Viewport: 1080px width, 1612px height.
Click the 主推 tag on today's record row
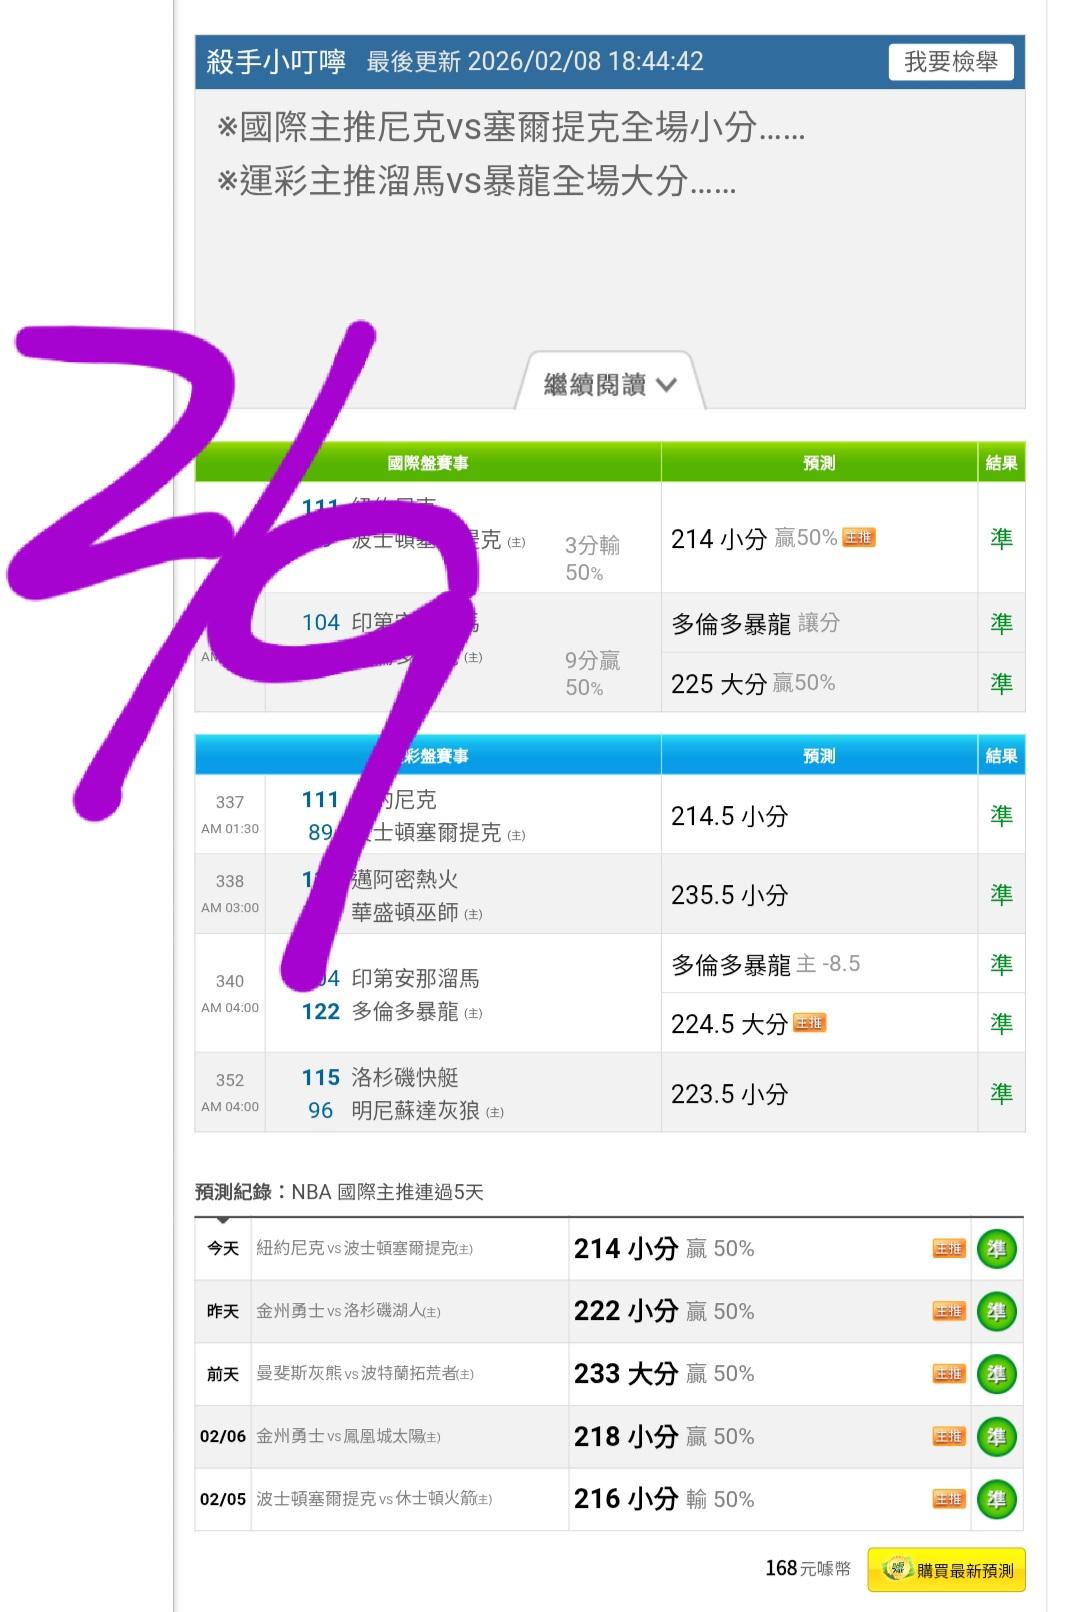point(948,1249)
